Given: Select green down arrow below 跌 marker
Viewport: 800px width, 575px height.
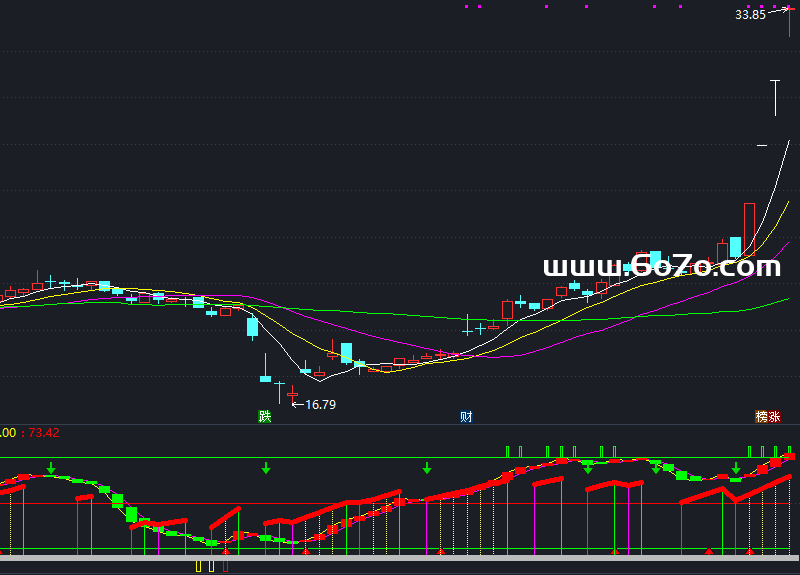Looking at the screenshot, I should coord(266,467).
